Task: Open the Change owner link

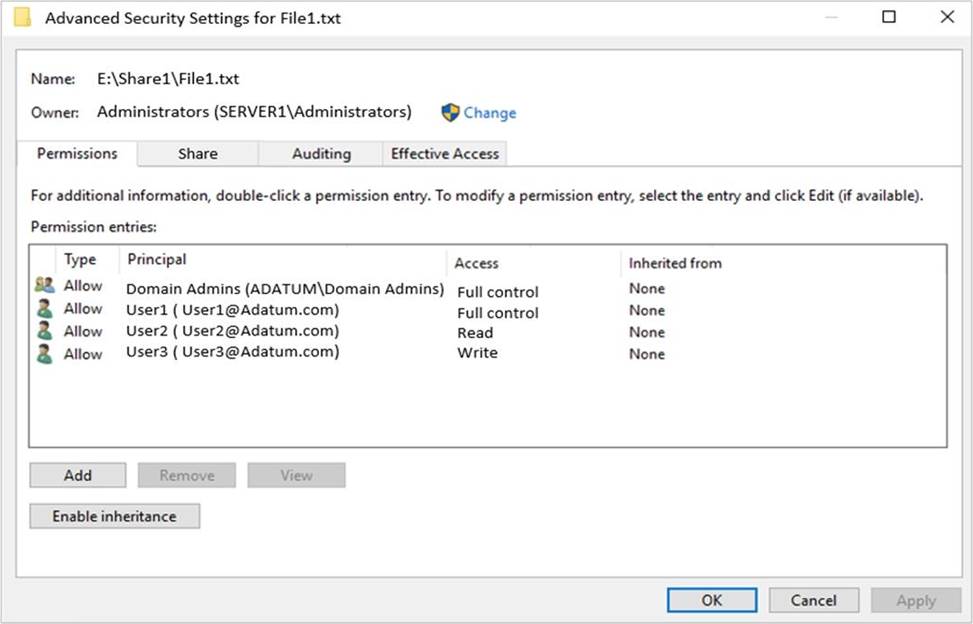Action: pos(490,113)
